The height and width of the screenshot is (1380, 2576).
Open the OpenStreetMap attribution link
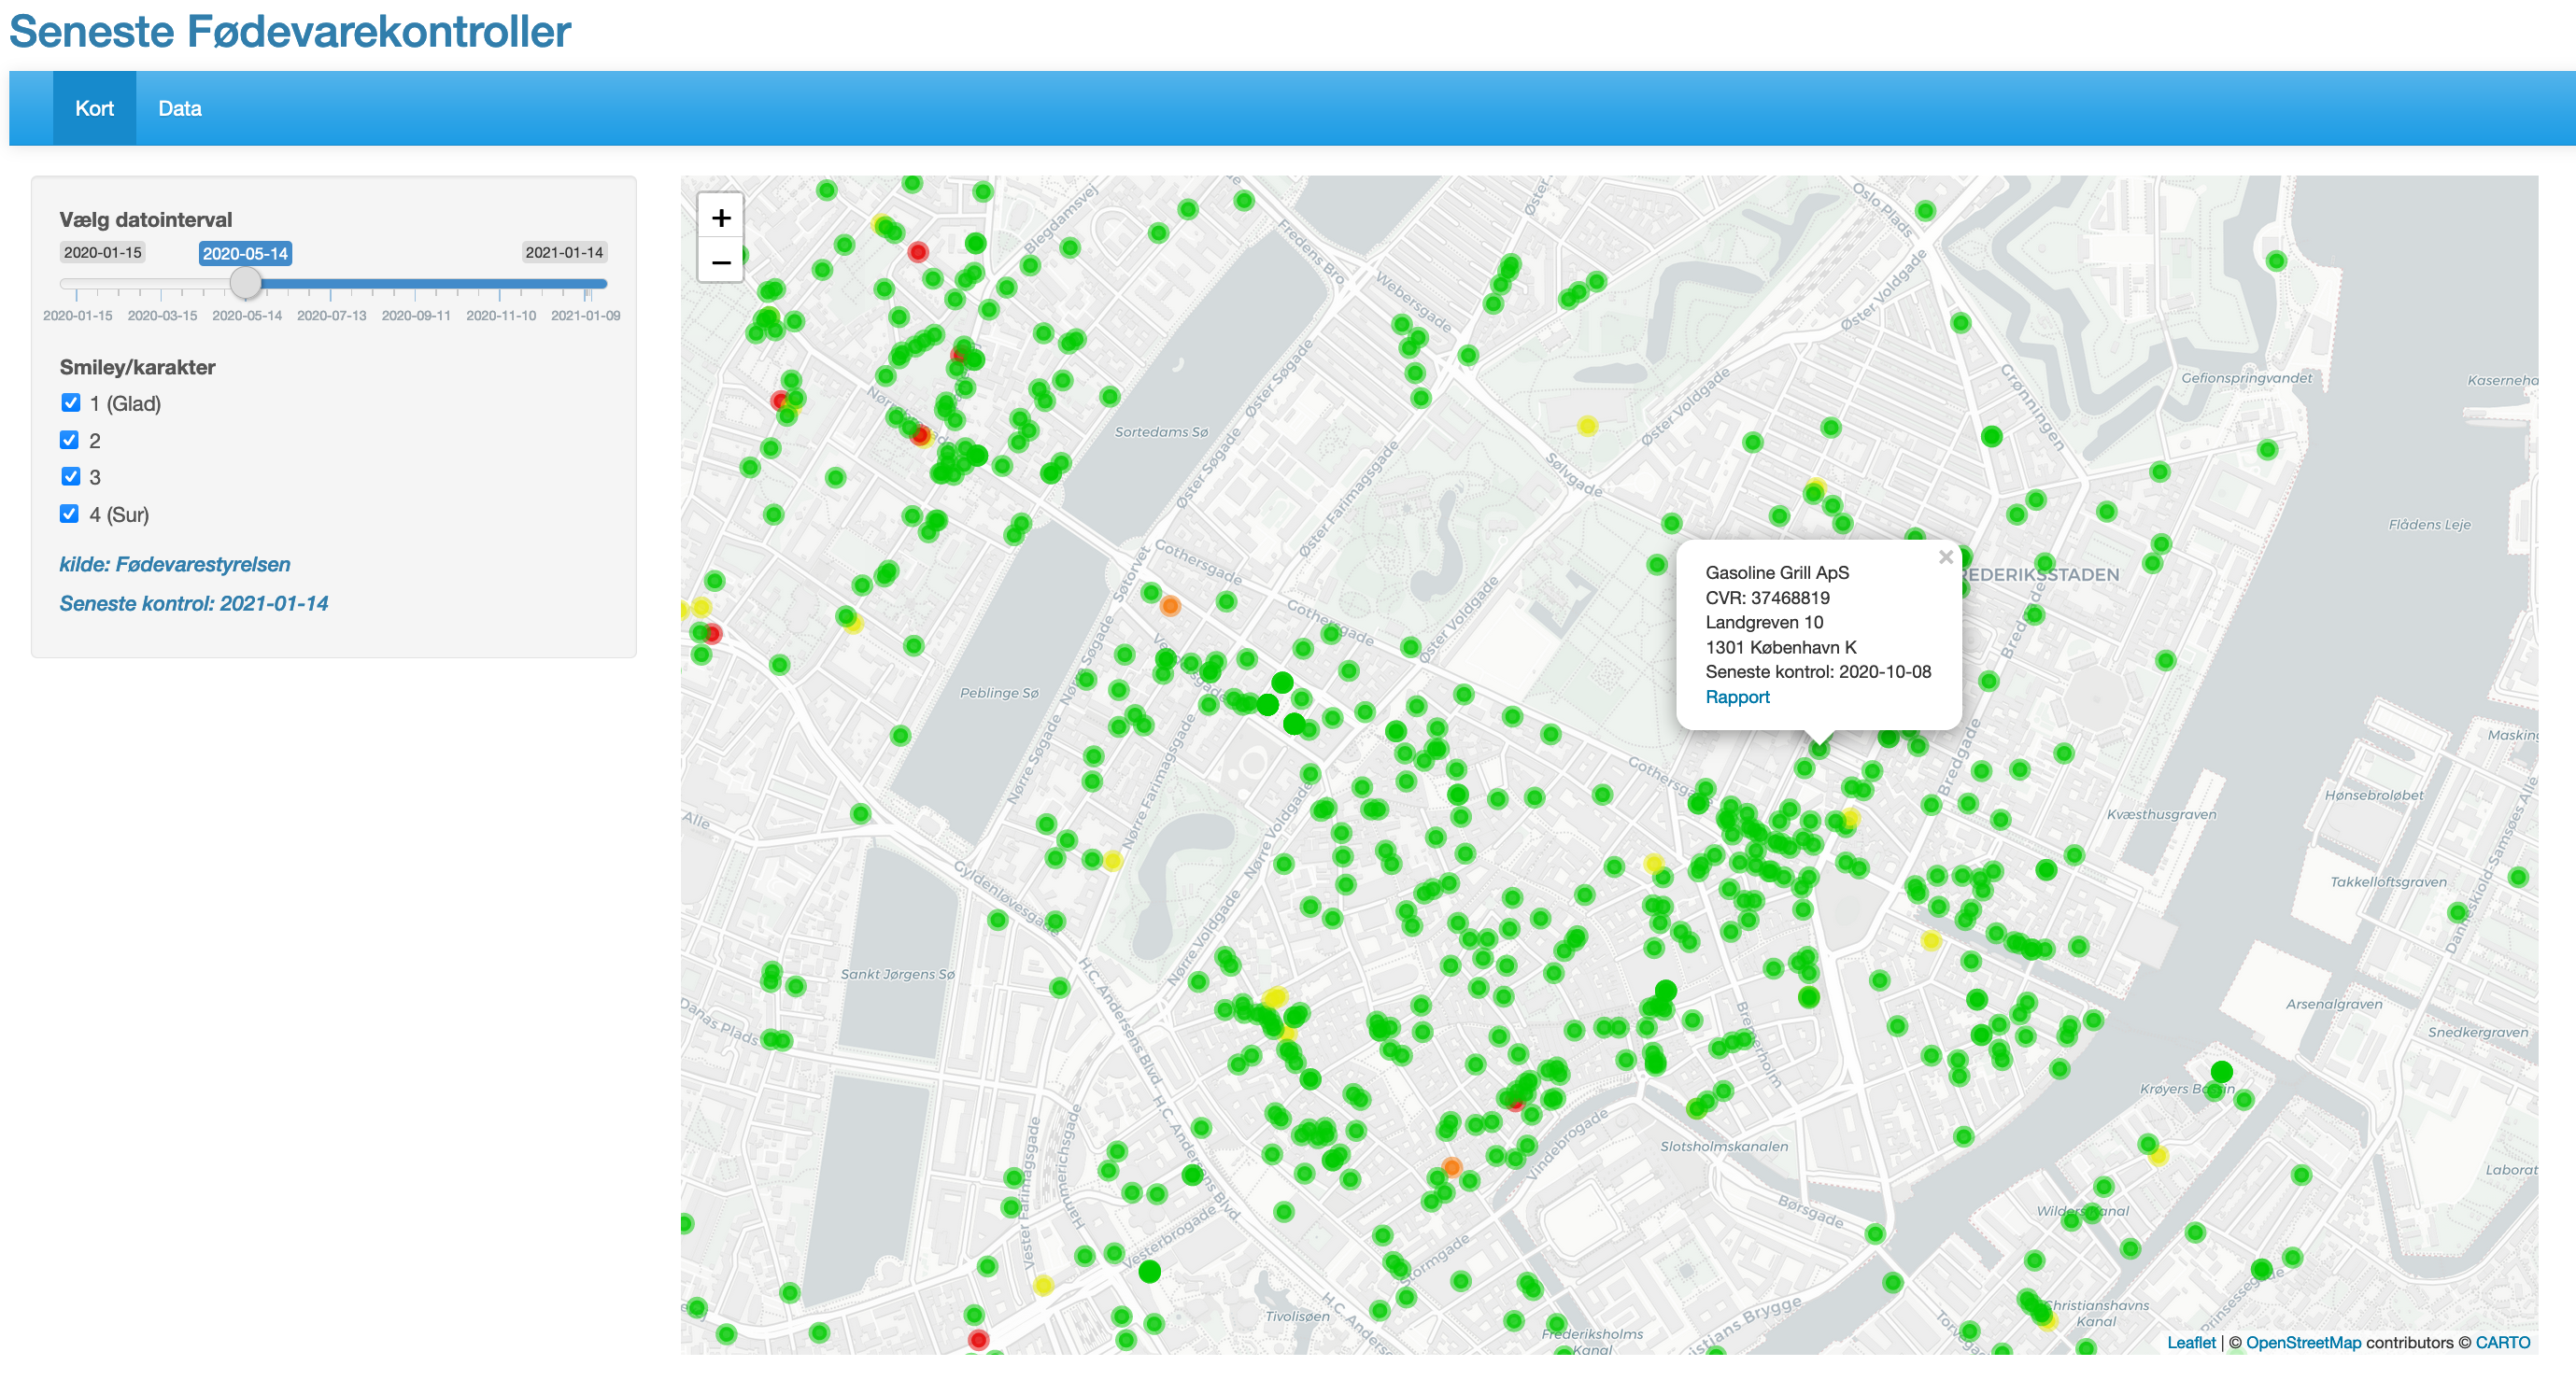tap(2302, 1342)
